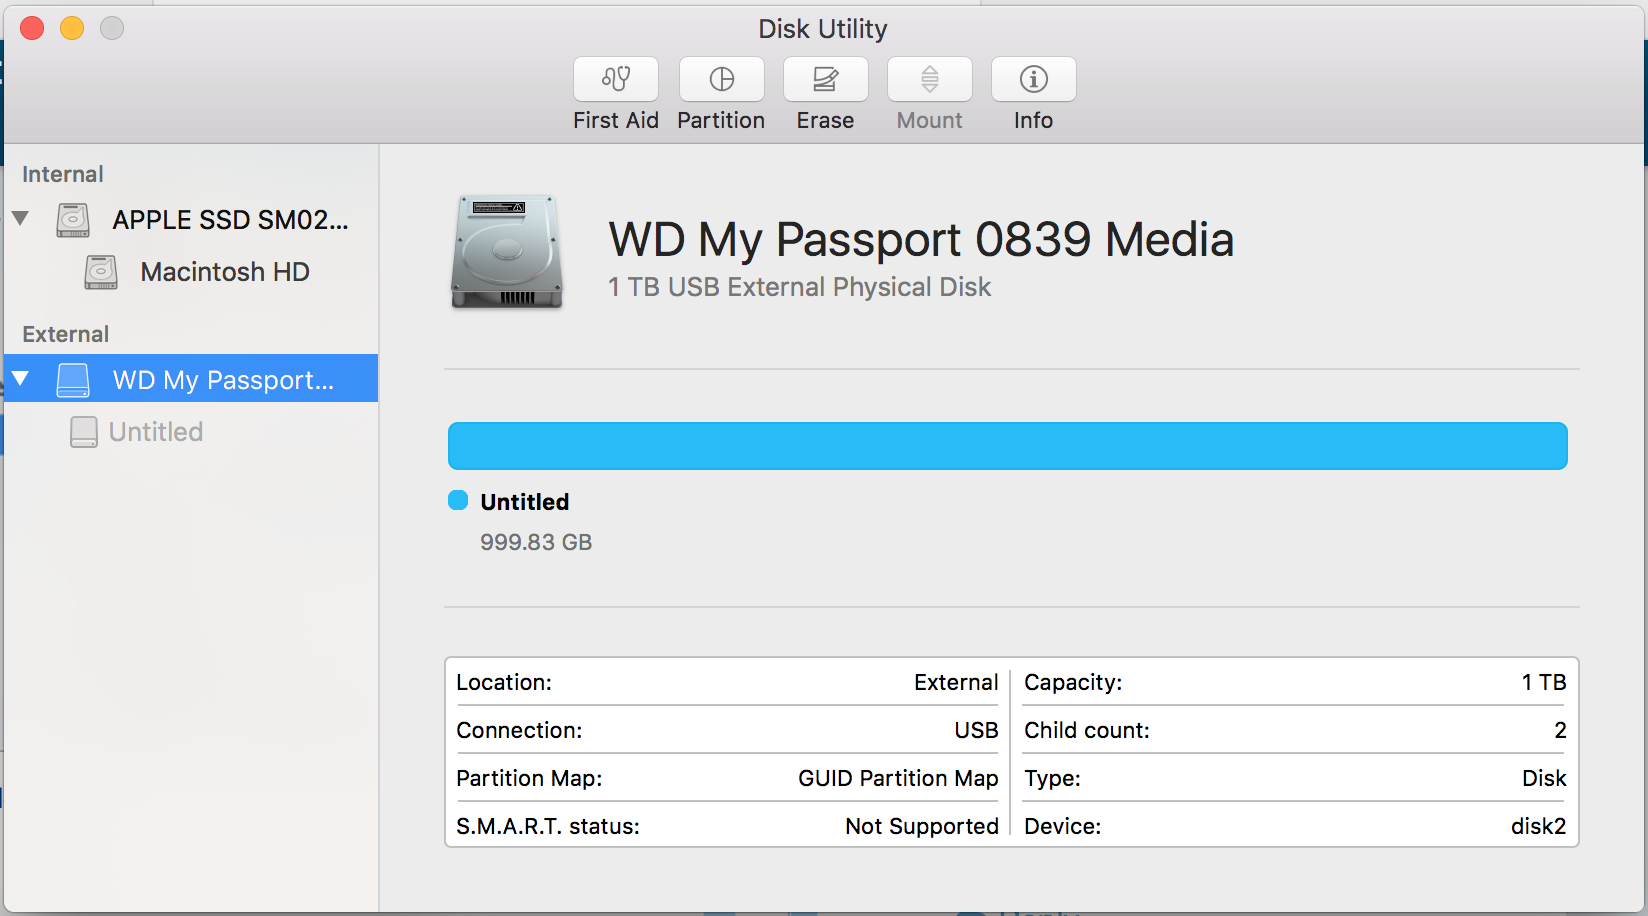Collapse the APPLE SSD disclosure triangle
The image size is (1648, 916).
[20, 218]
